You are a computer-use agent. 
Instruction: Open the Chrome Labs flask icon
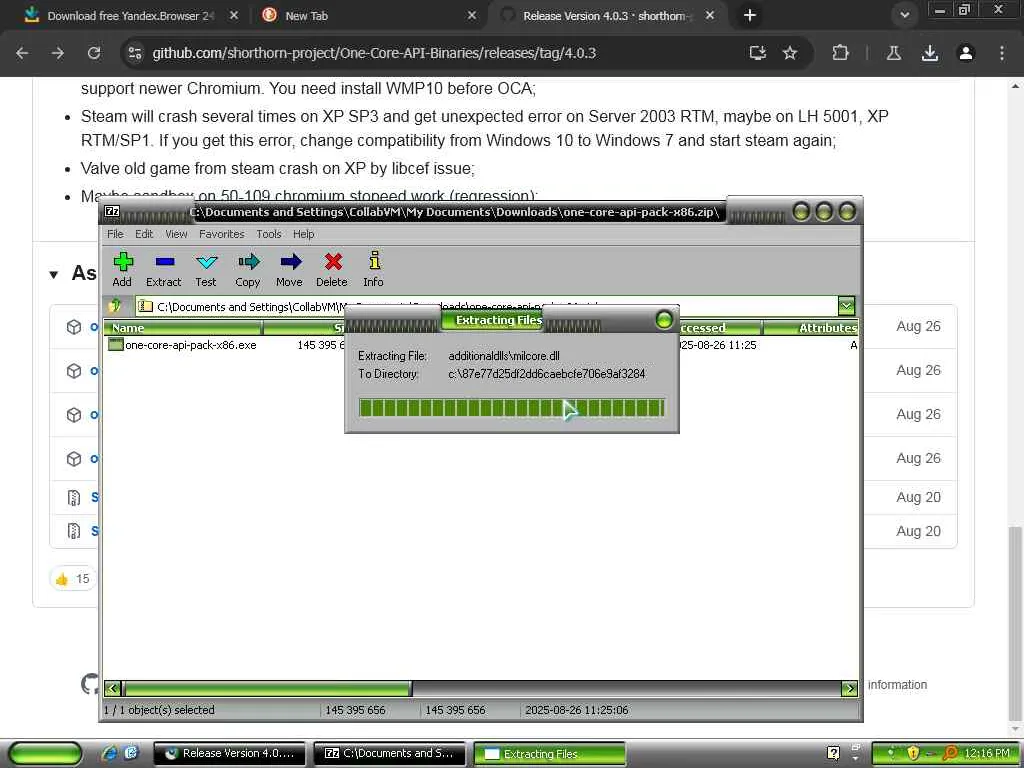coord(894,53)
